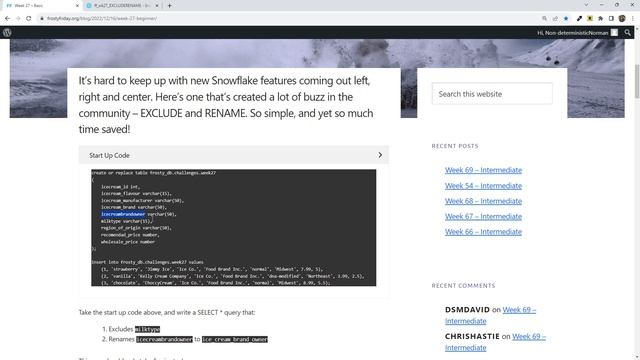Click the ice_cream_brand_owner code tag
640x360 pixels.
235,340
